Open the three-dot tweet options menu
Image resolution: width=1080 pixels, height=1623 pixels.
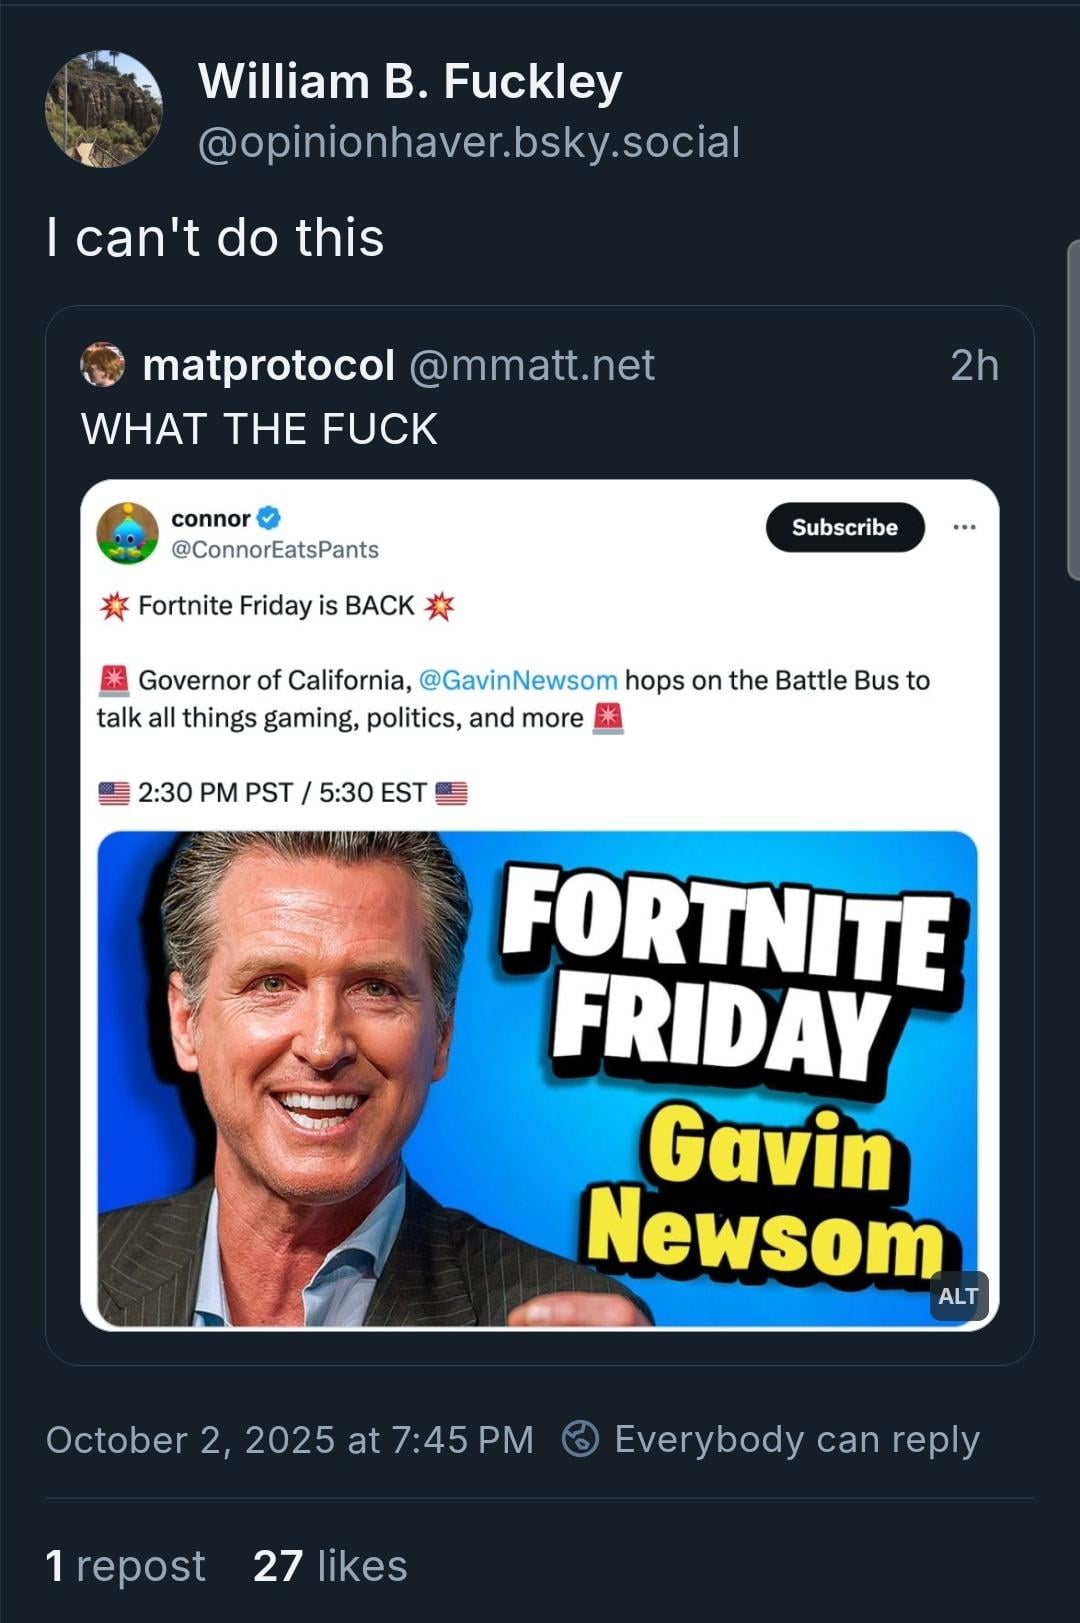click(x=964, y=527)
